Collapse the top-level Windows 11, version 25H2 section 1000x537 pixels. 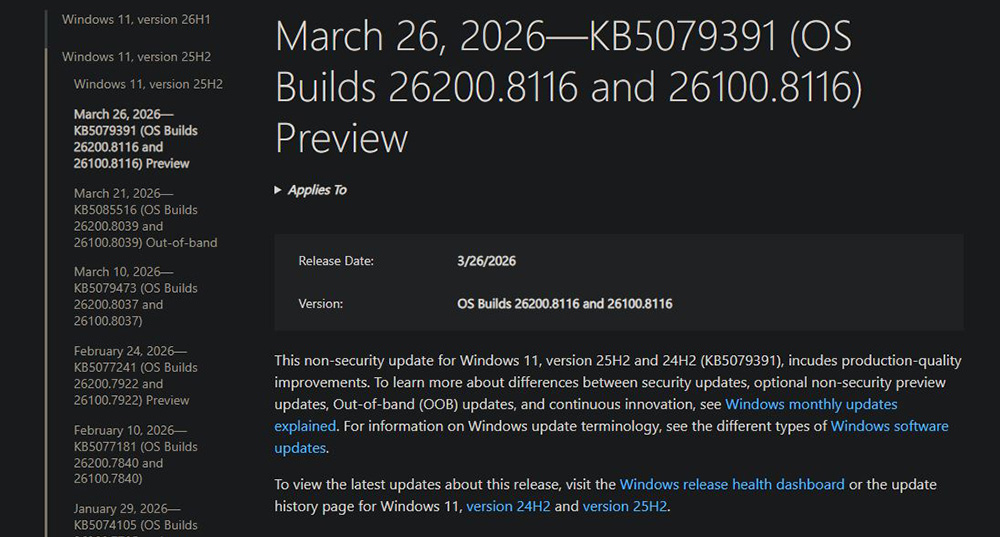(136, 57)
